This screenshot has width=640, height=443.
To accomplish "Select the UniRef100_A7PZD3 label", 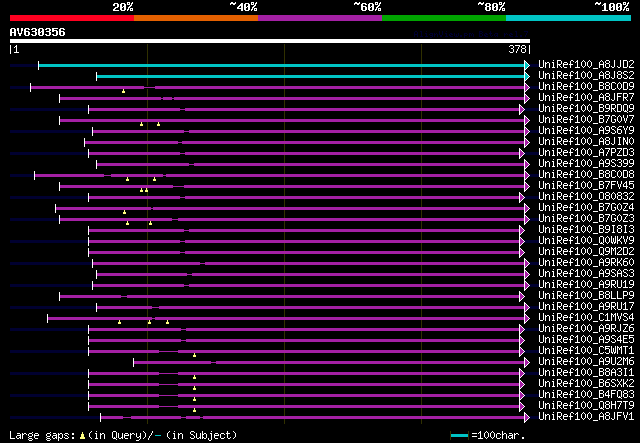I will (x=586, y=153).
